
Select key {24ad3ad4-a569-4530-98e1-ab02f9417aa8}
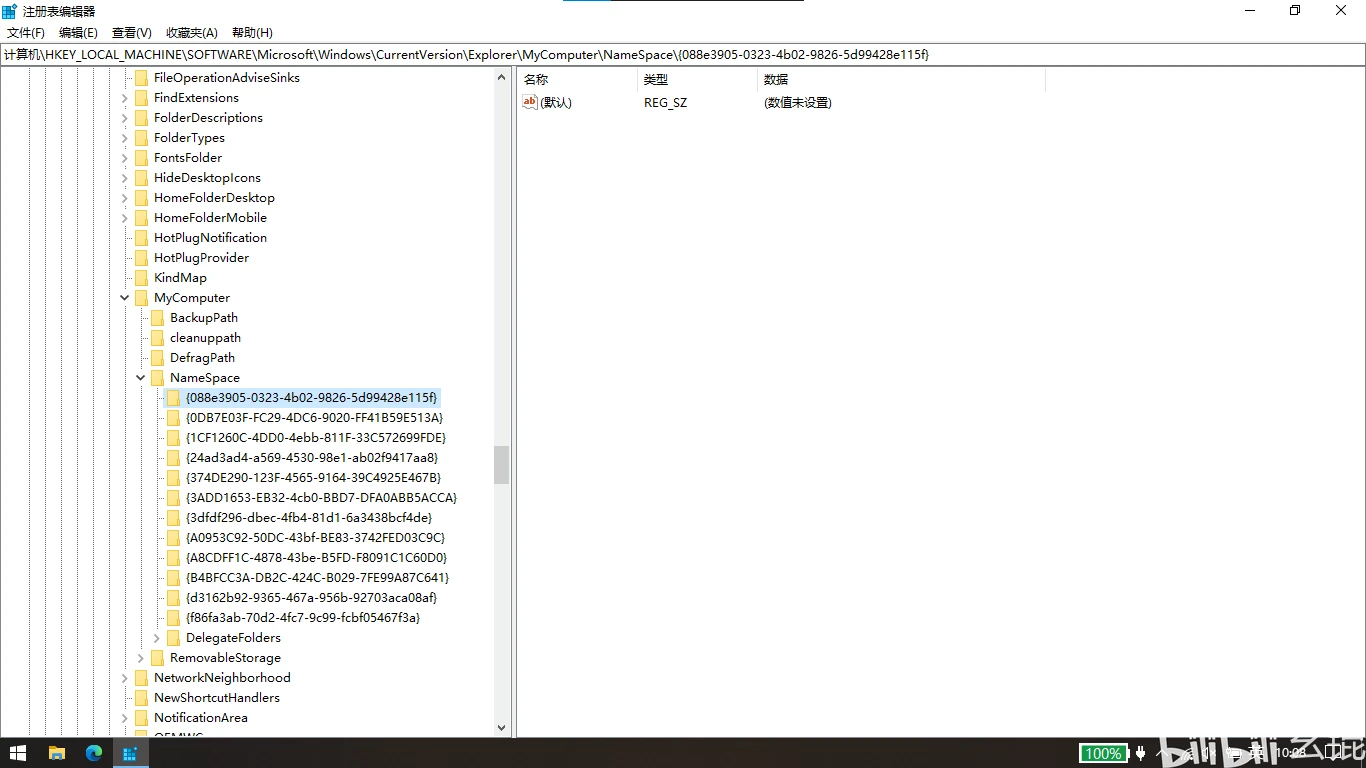click(x=312, y=458)
